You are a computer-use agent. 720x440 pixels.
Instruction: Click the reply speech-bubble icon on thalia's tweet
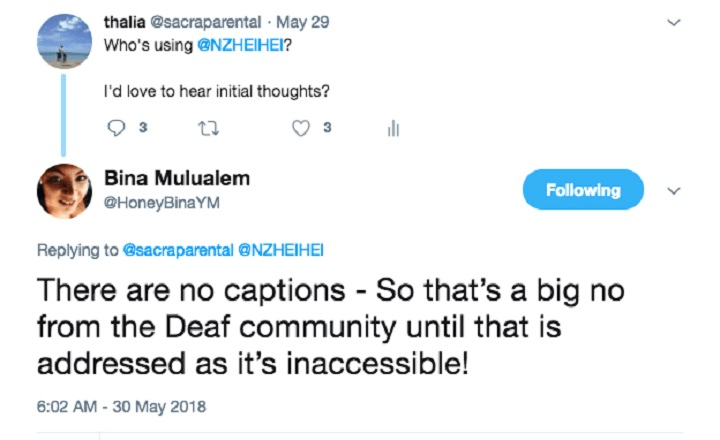coord(115,128)
